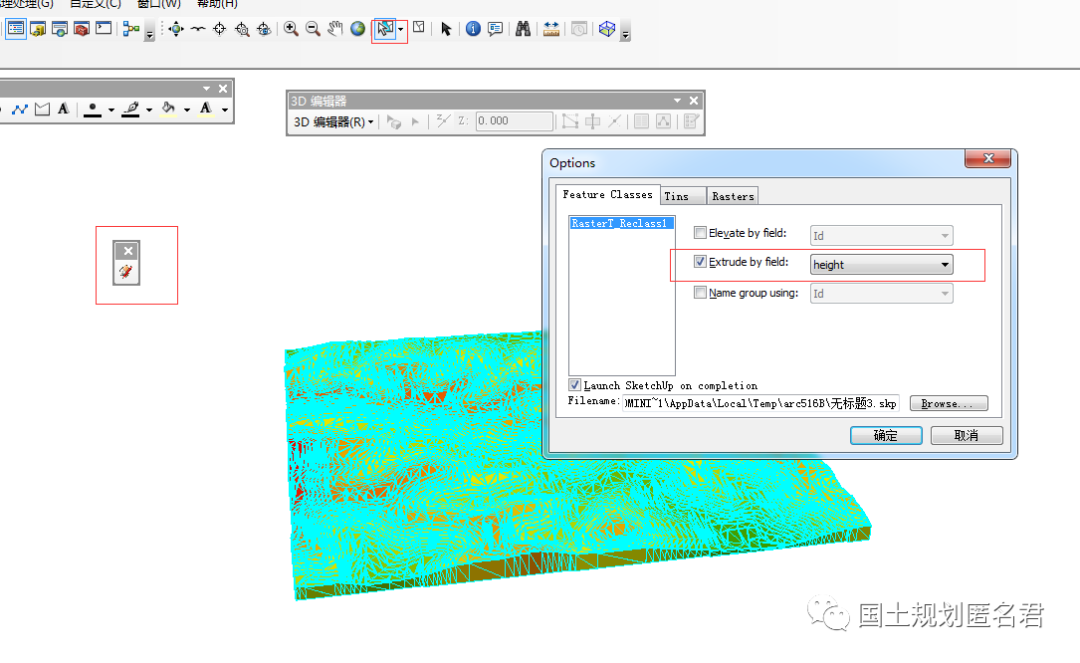Zoom to Full Extent globe
This screenshot has width=1080, height=663.
(357, 29)
